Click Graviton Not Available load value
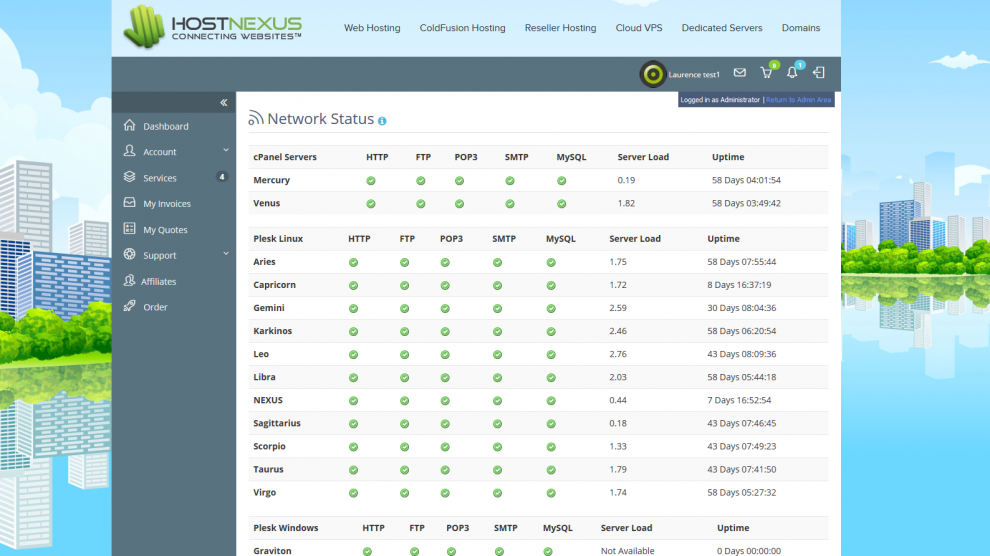Screen dimensions: 990x556 pos(628,551)
